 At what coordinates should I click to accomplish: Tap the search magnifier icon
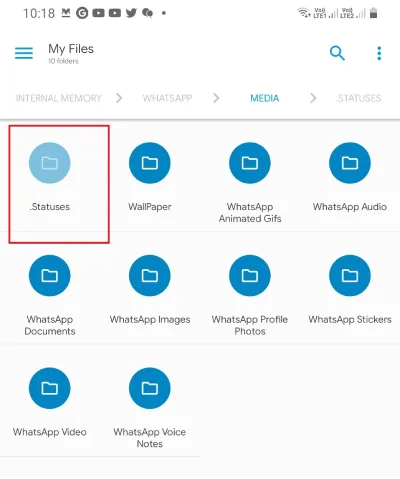pyautogui.click(x=337, y=53)
